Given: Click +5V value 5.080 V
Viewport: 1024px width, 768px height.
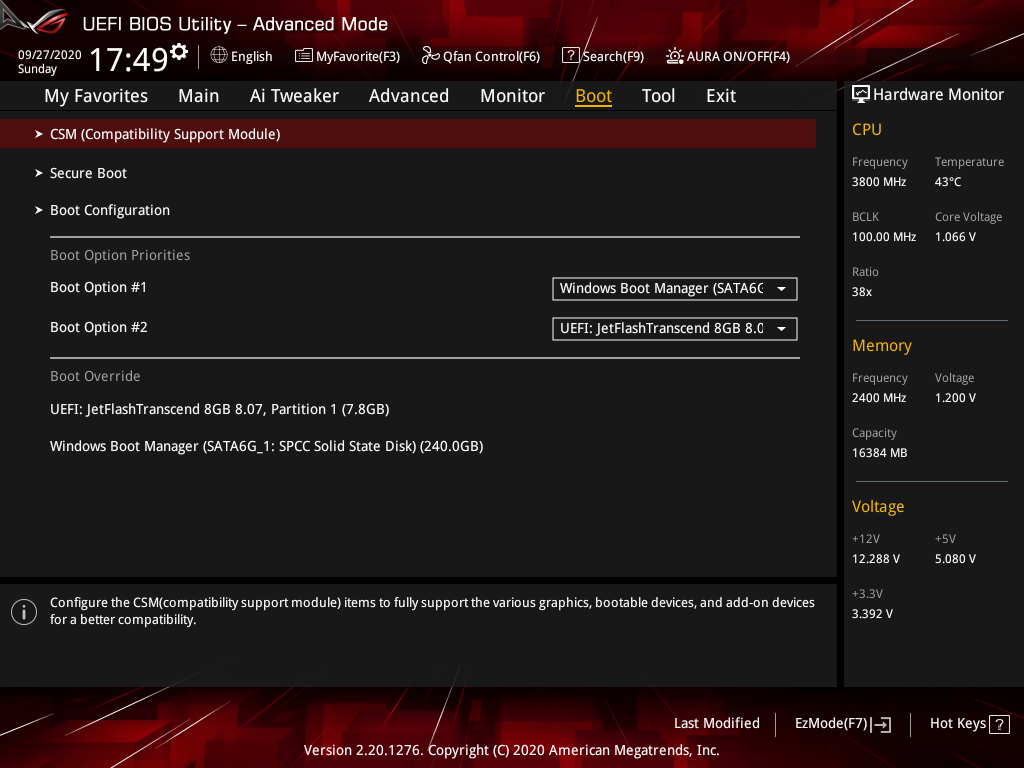Looking at the screenshot, I should pyautogui.click(x=955, y=559).
